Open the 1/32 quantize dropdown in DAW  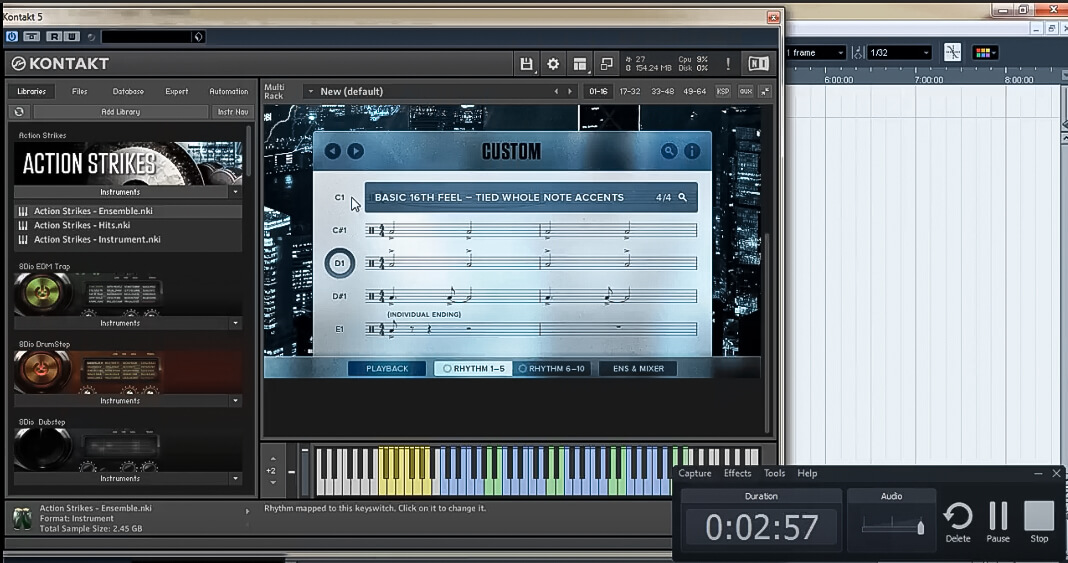[899, 52]
